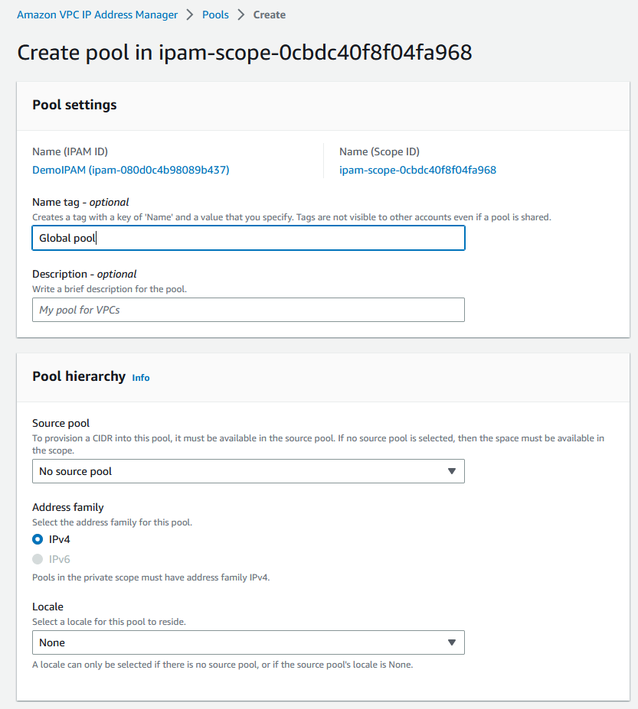Screen dimensions: 638x709
Task: Click into the Description text field
Action: (x=248, y=310)
